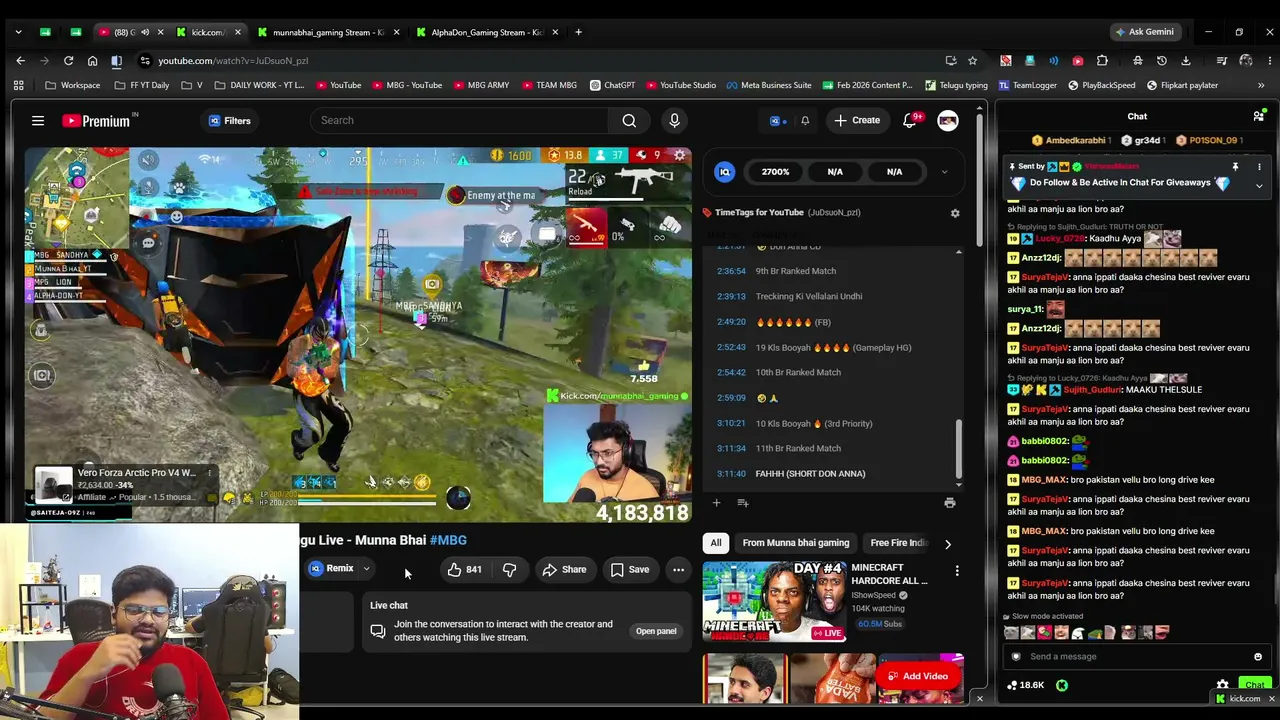Open the add-multiple tags list icon
The width and height of the screenshot is (1280, 720).
tap(743, 503)
